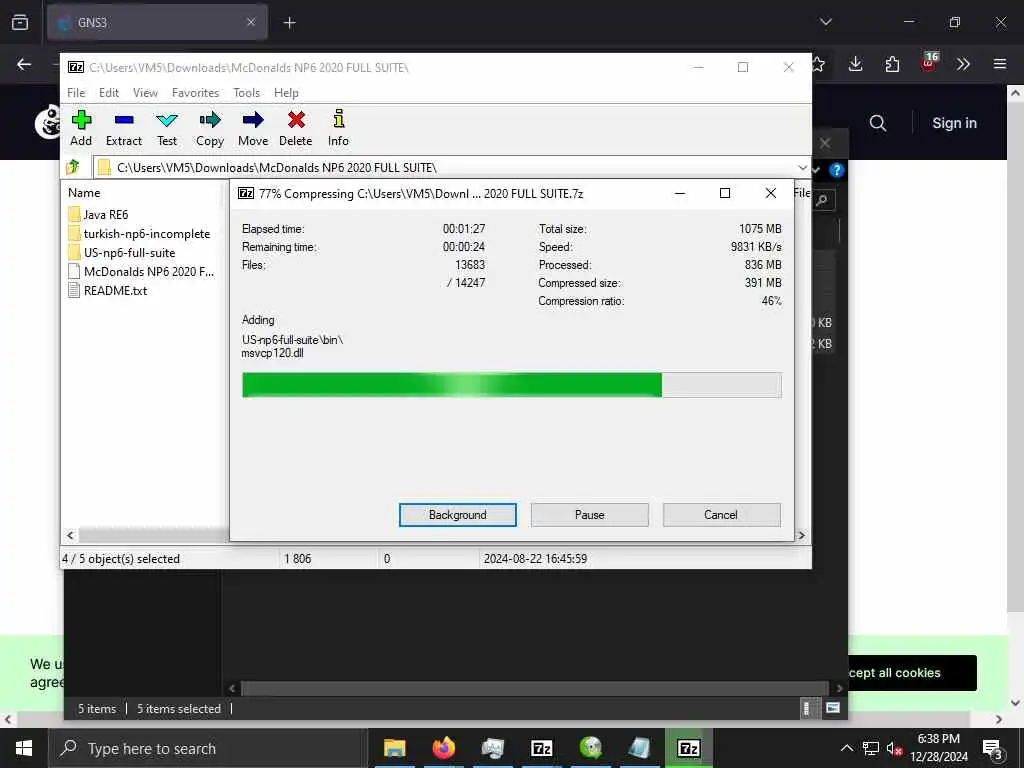Viewport: 1024px width, 768px height.
Task: Click the taskbar search box
Action: pyautogui.click(x=208, y=748)
